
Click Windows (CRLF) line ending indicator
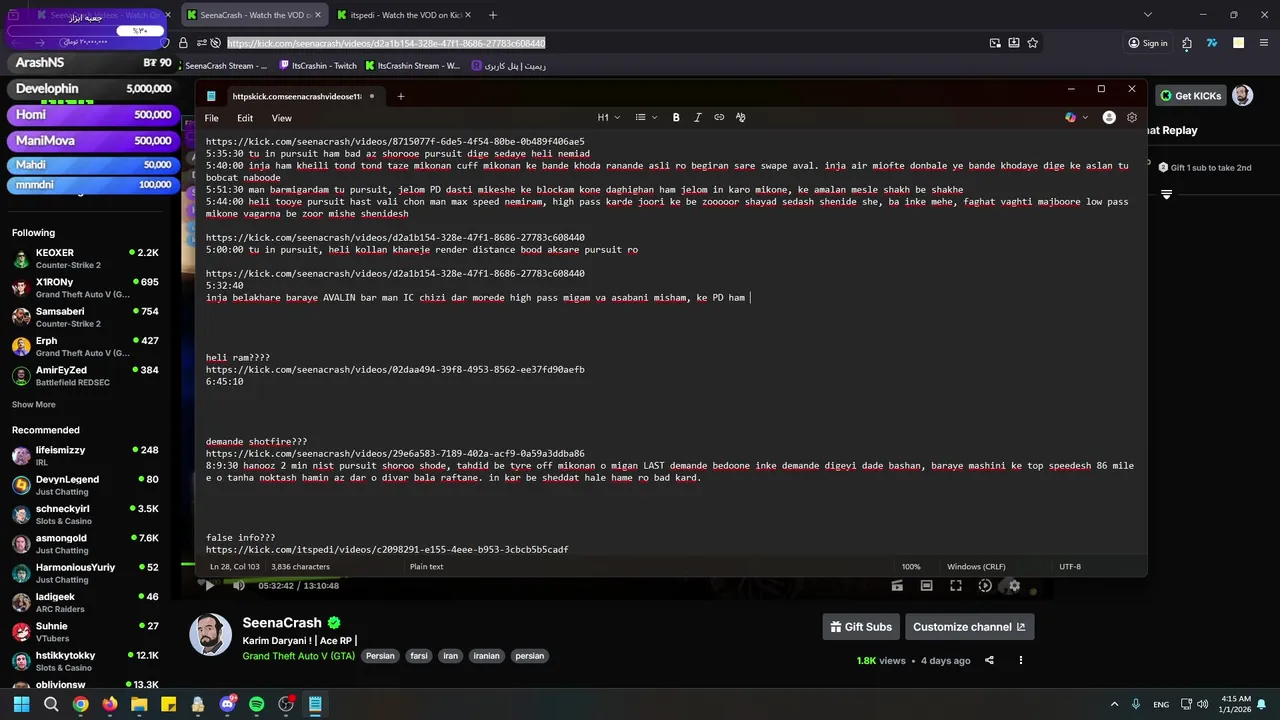(x=976, y=566)
